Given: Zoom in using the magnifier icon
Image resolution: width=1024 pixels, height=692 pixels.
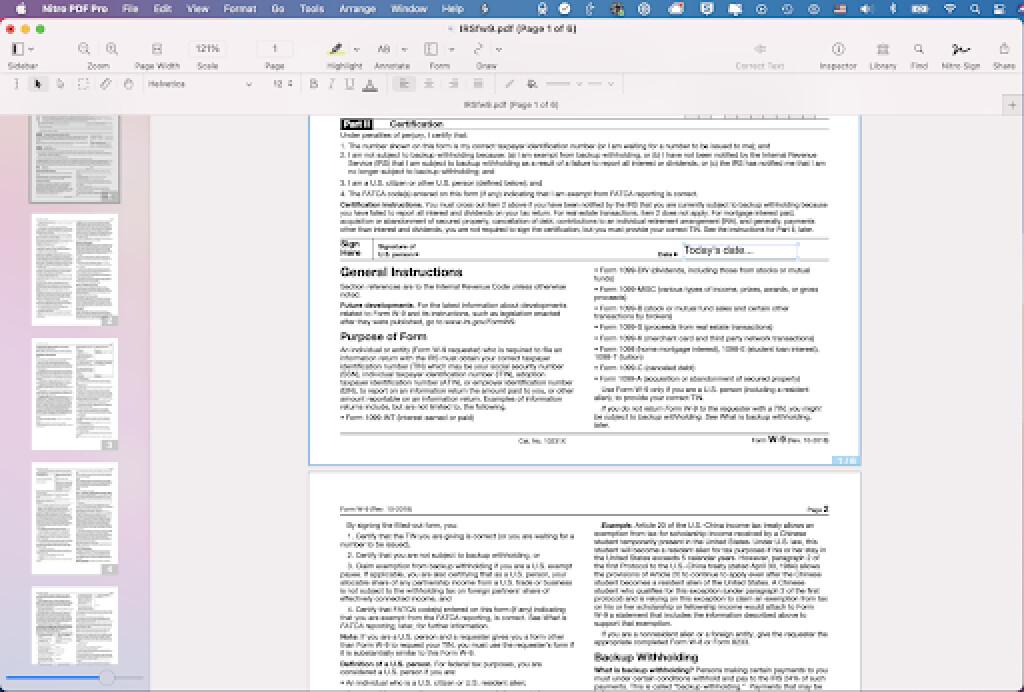Looking at the screenshot, I should [111, 47].
